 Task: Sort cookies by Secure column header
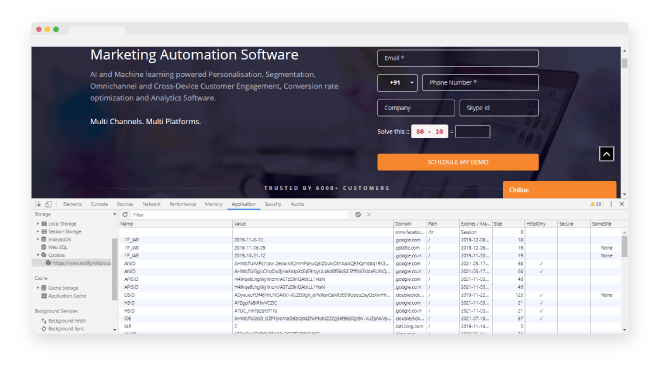(x=574, y=224)
